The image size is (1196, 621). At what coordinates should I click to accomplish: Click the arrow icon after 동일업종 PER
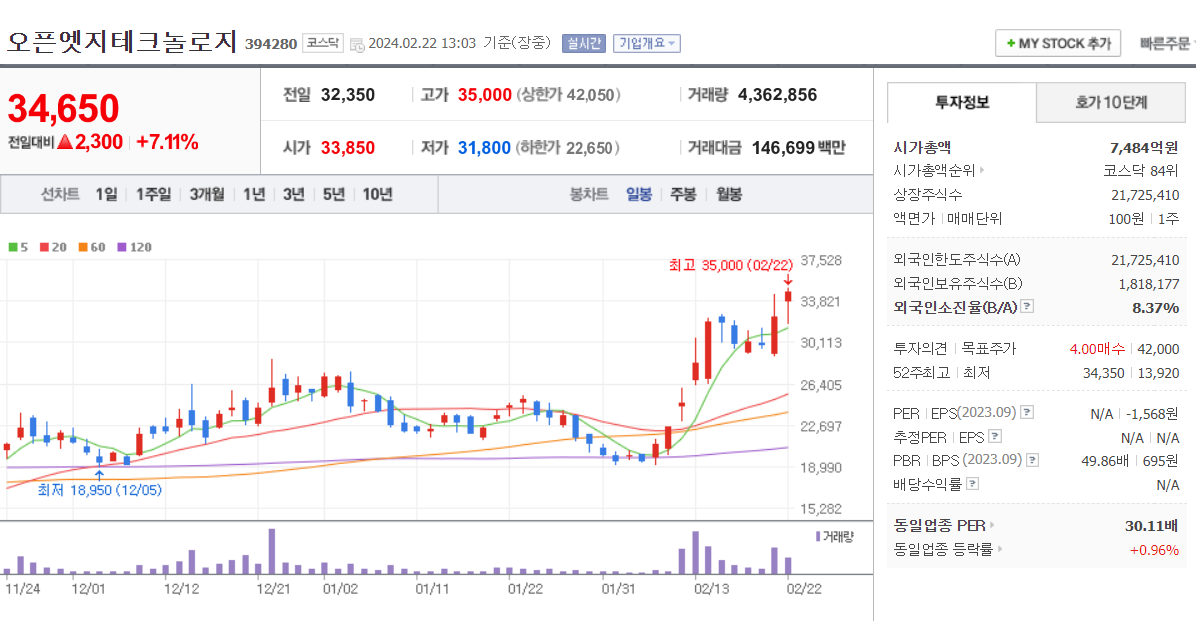[x=992, y=526]
